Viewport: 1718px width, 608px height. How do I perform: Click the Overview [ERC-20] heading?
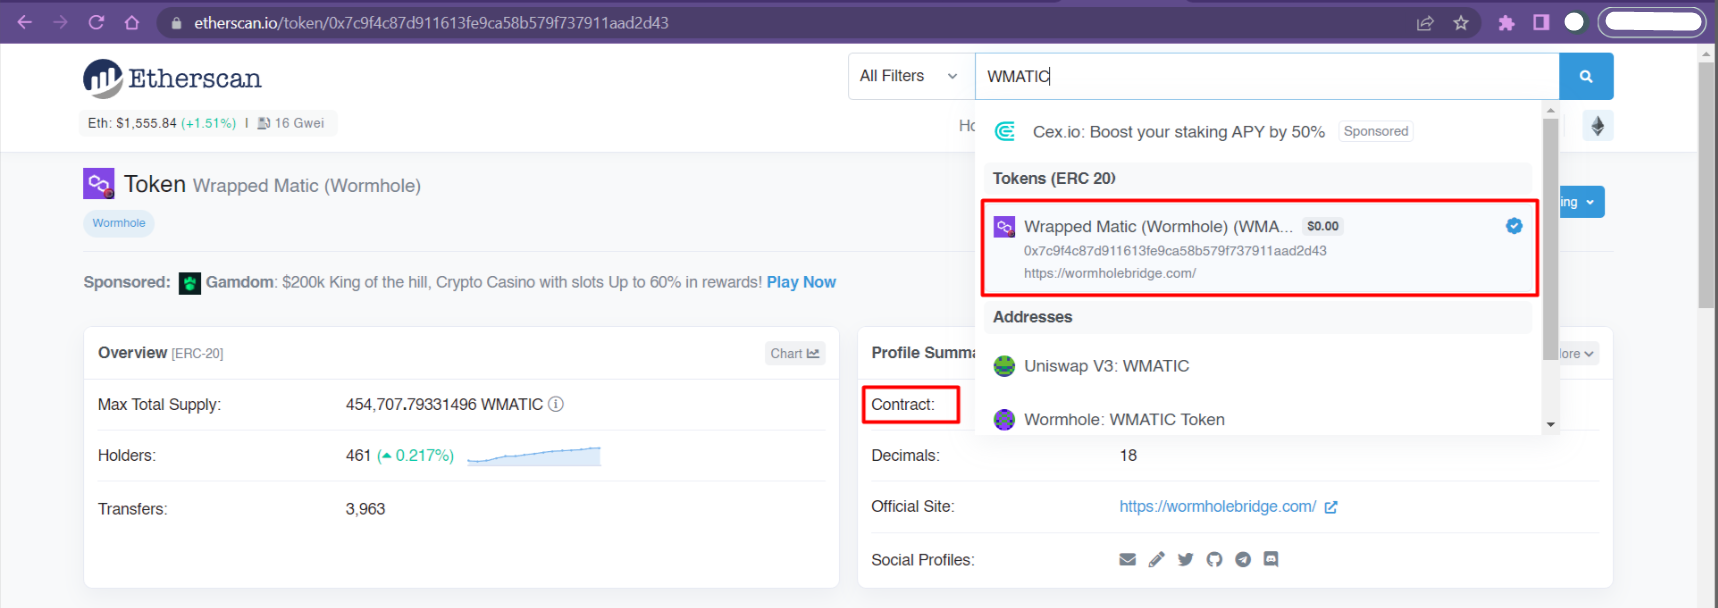tap(161, 353)
